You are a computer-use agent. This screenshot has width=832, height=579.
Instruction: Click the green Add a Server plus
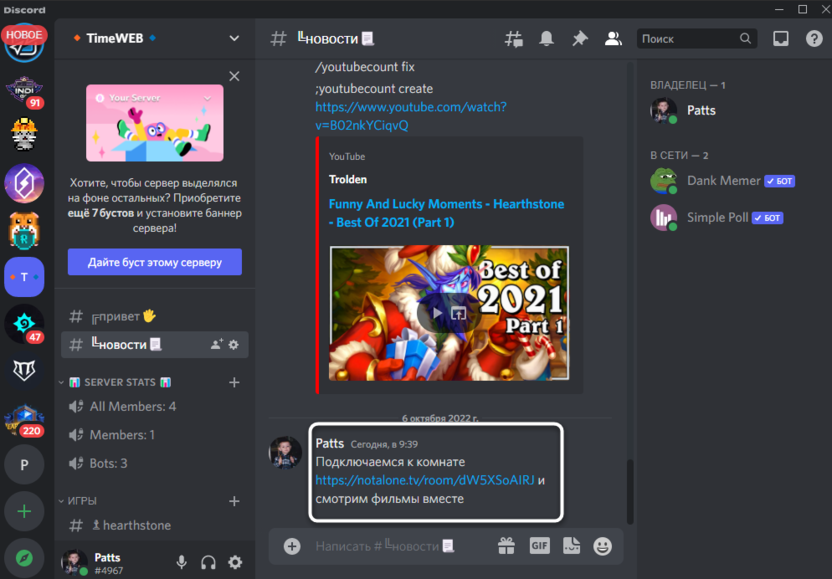(x=24, y=512)
